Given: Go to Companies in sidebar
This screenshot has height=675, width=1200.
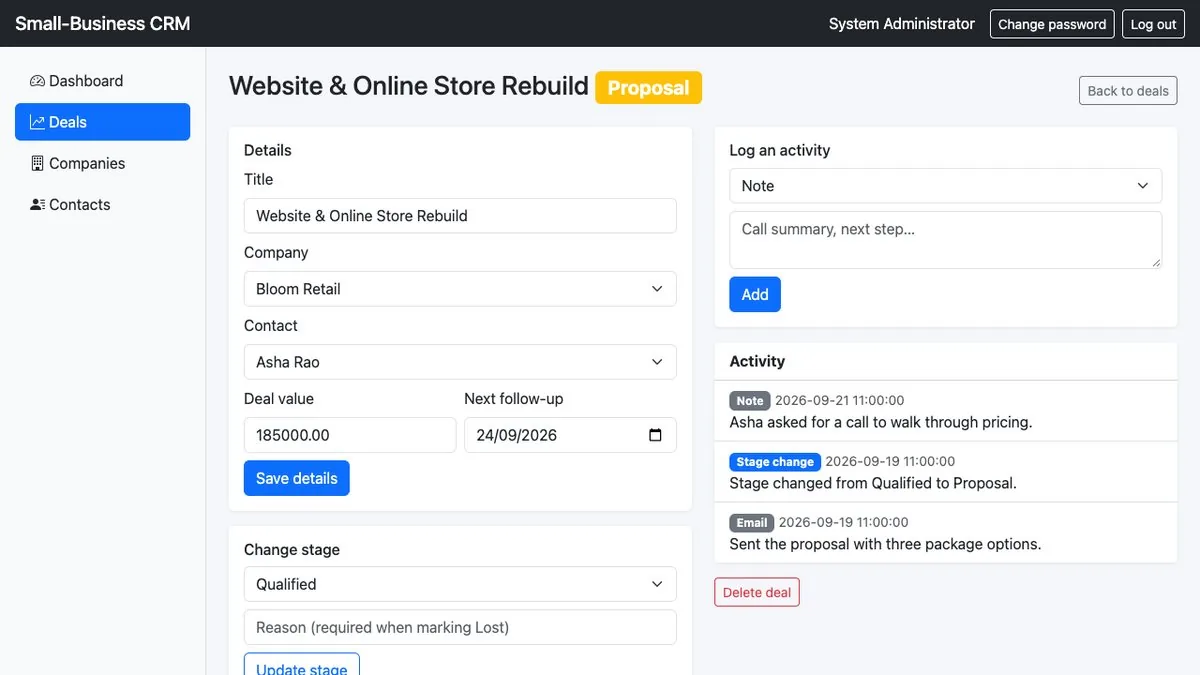Looking at the screenshot, I should coord(102,163).
